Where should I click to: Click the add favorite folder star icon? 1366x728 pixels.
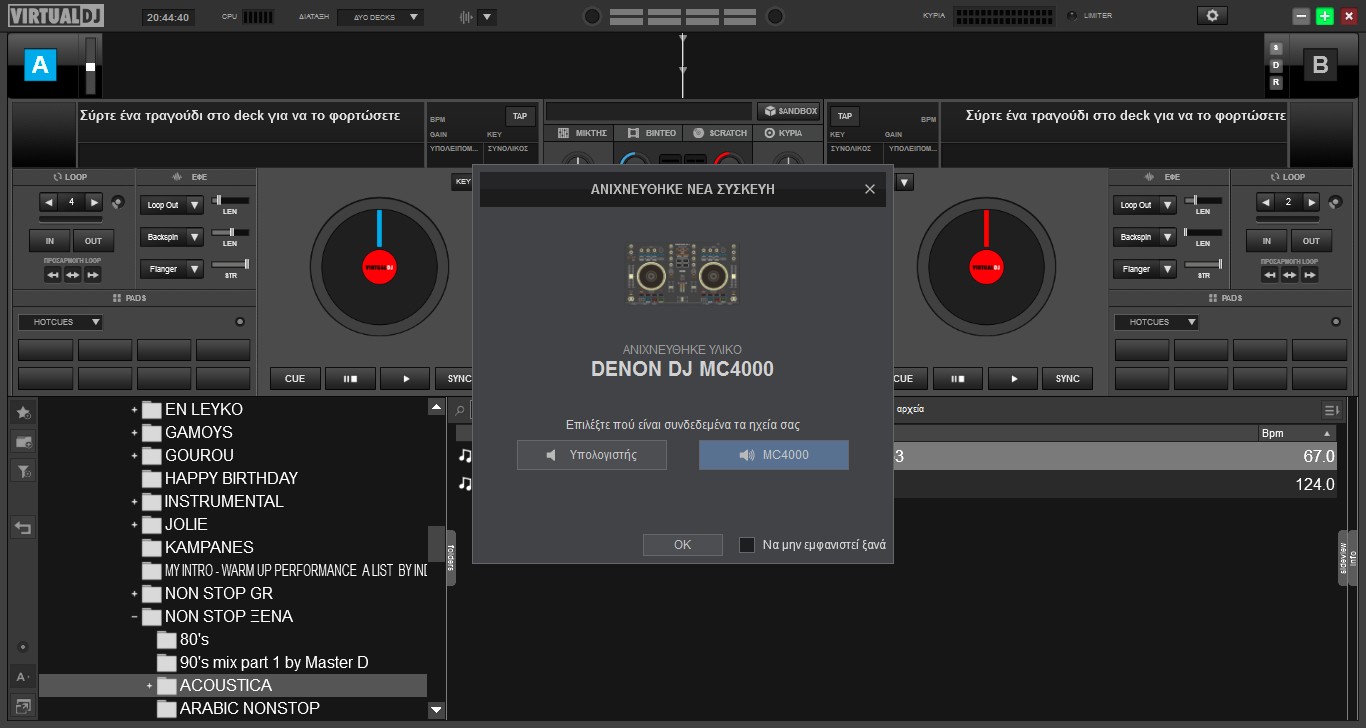24,412
